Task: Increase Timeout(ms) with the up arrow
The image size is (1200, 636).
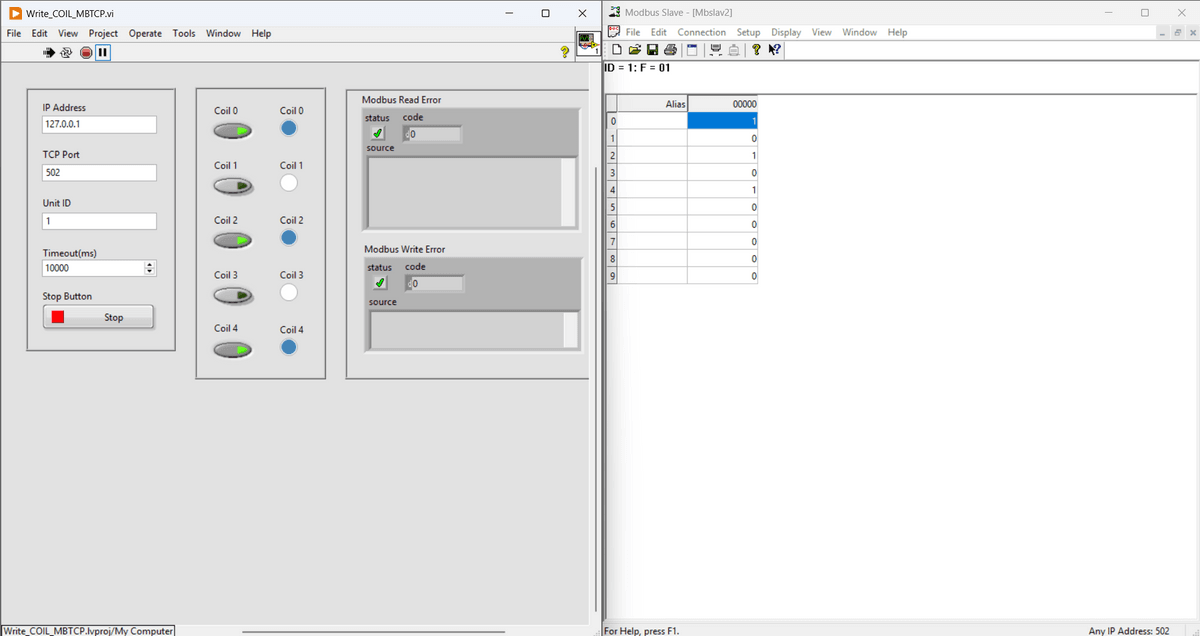Action: coord(150,265)
